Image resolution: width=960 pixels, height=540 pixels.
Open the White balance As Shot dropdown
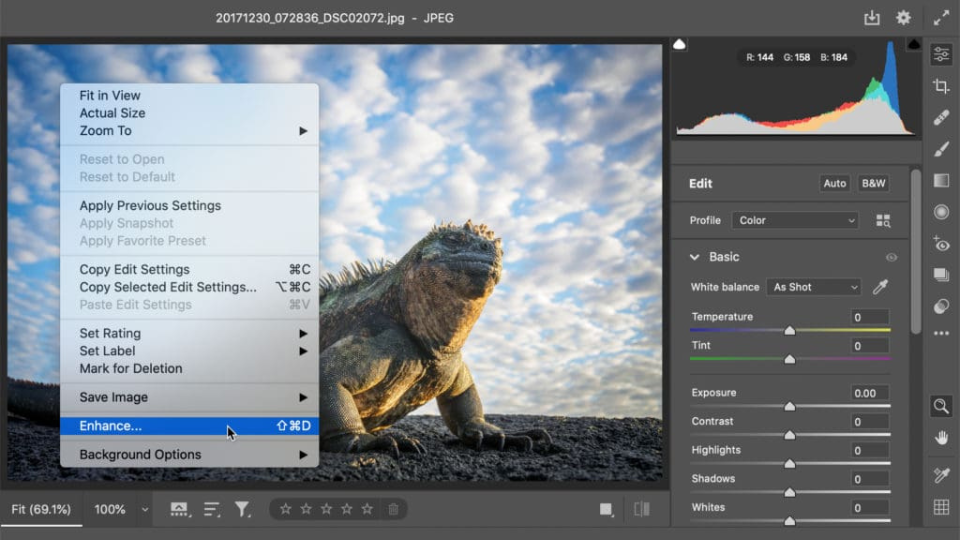[x=814, y=287]
